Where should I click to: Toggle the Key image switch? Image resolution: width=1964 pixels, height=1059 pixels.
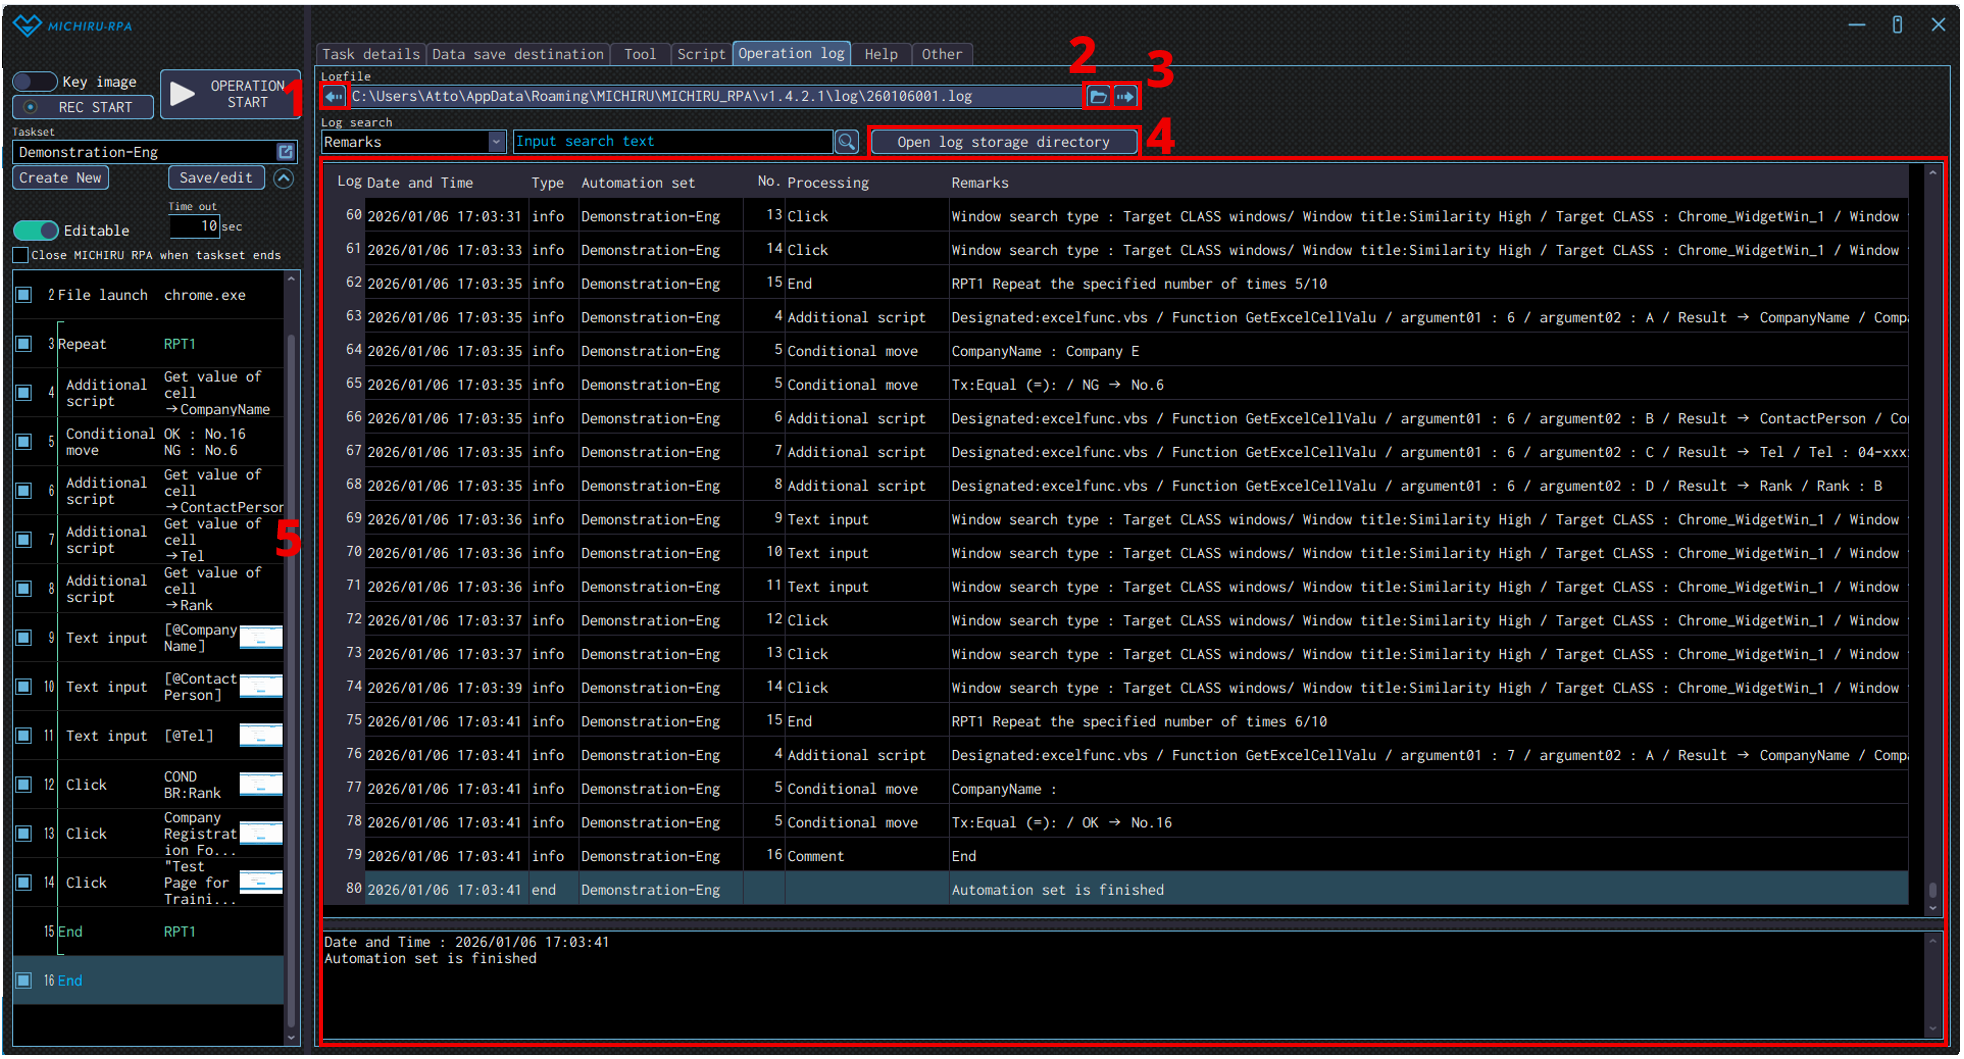coord(35,82)
